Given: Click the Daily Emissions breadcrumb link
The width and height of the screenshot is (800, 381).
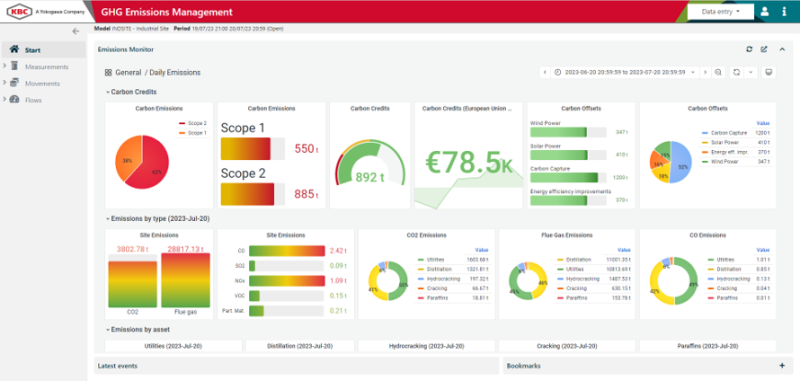Looking at the screenshot, I should (175, 72).
